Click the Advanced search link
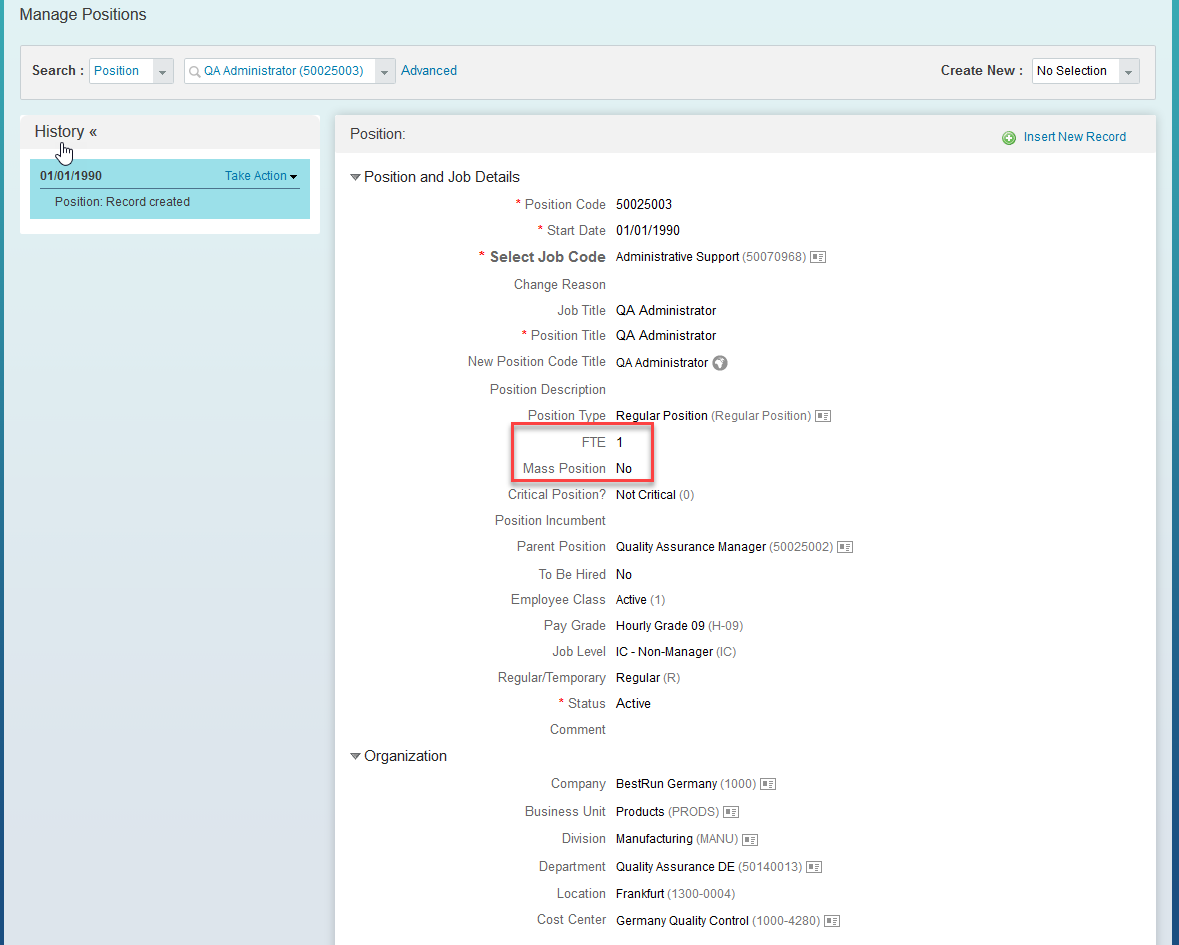 [429, 71]
